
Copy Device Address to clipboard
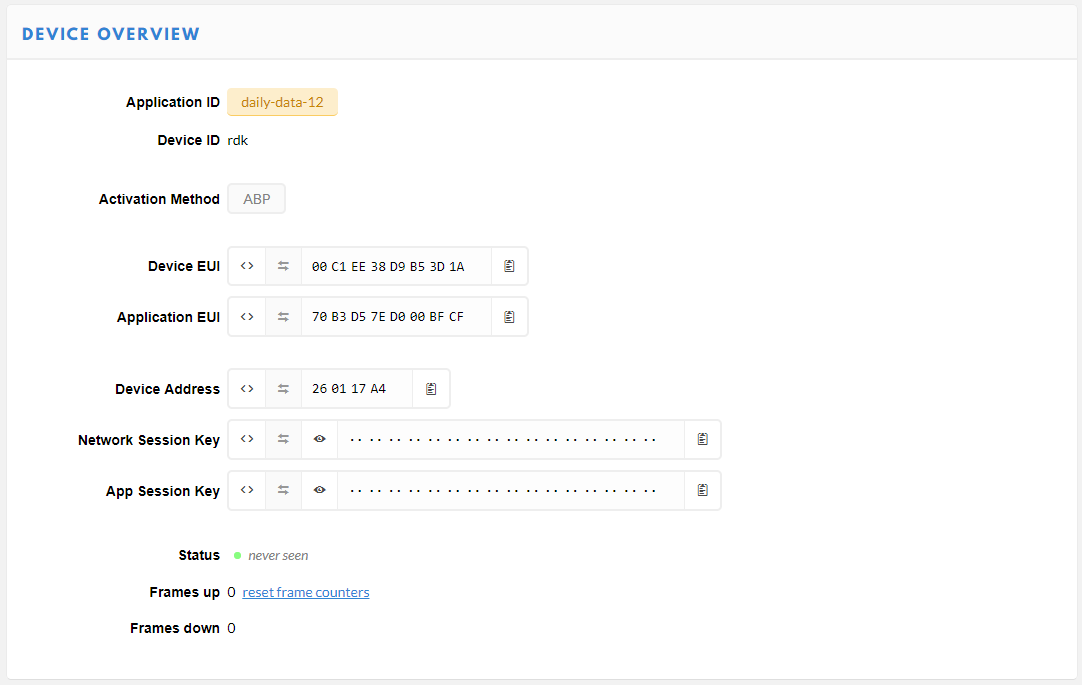[431, 389]
